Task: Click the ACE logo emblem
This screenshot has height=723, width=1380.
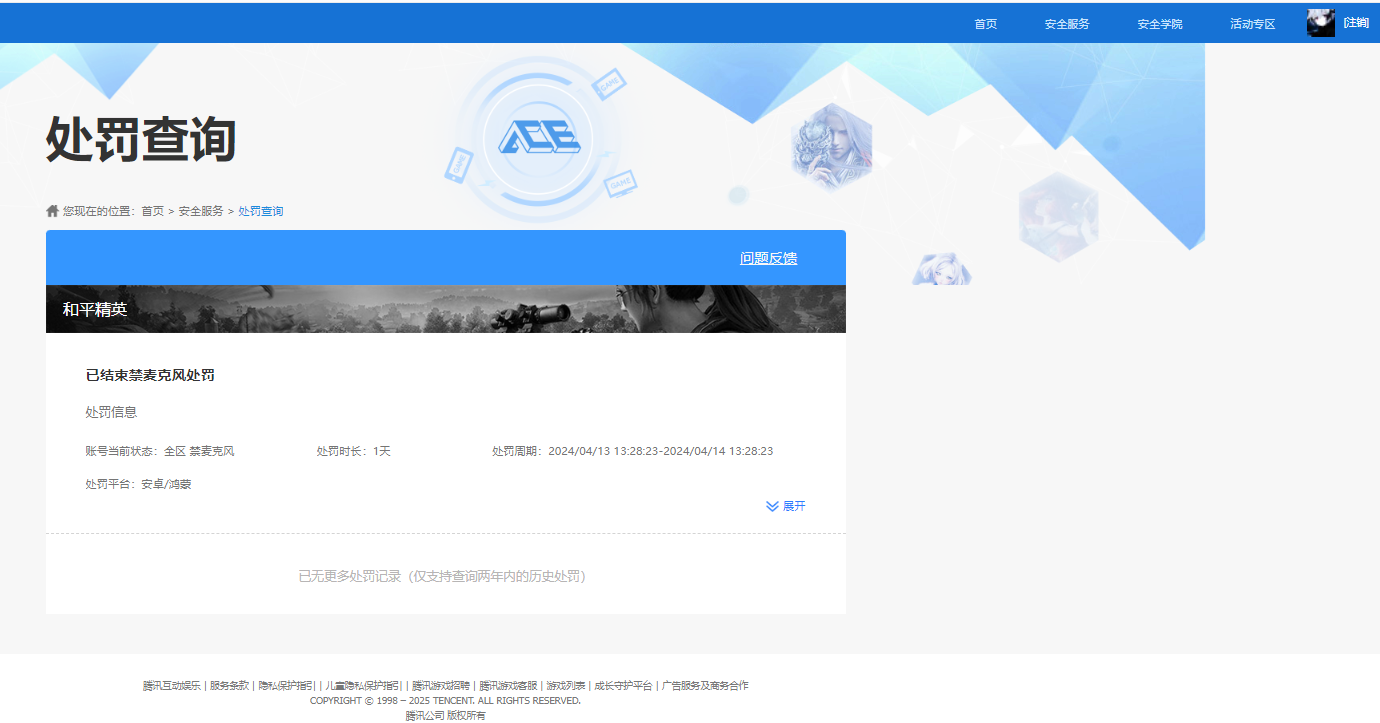Action: 539,138
